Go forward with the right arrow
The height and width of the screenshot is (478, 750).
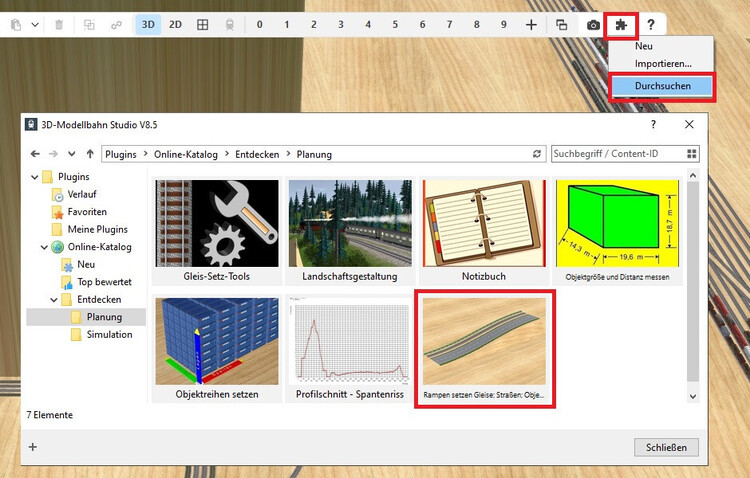(x=53, y=154)
